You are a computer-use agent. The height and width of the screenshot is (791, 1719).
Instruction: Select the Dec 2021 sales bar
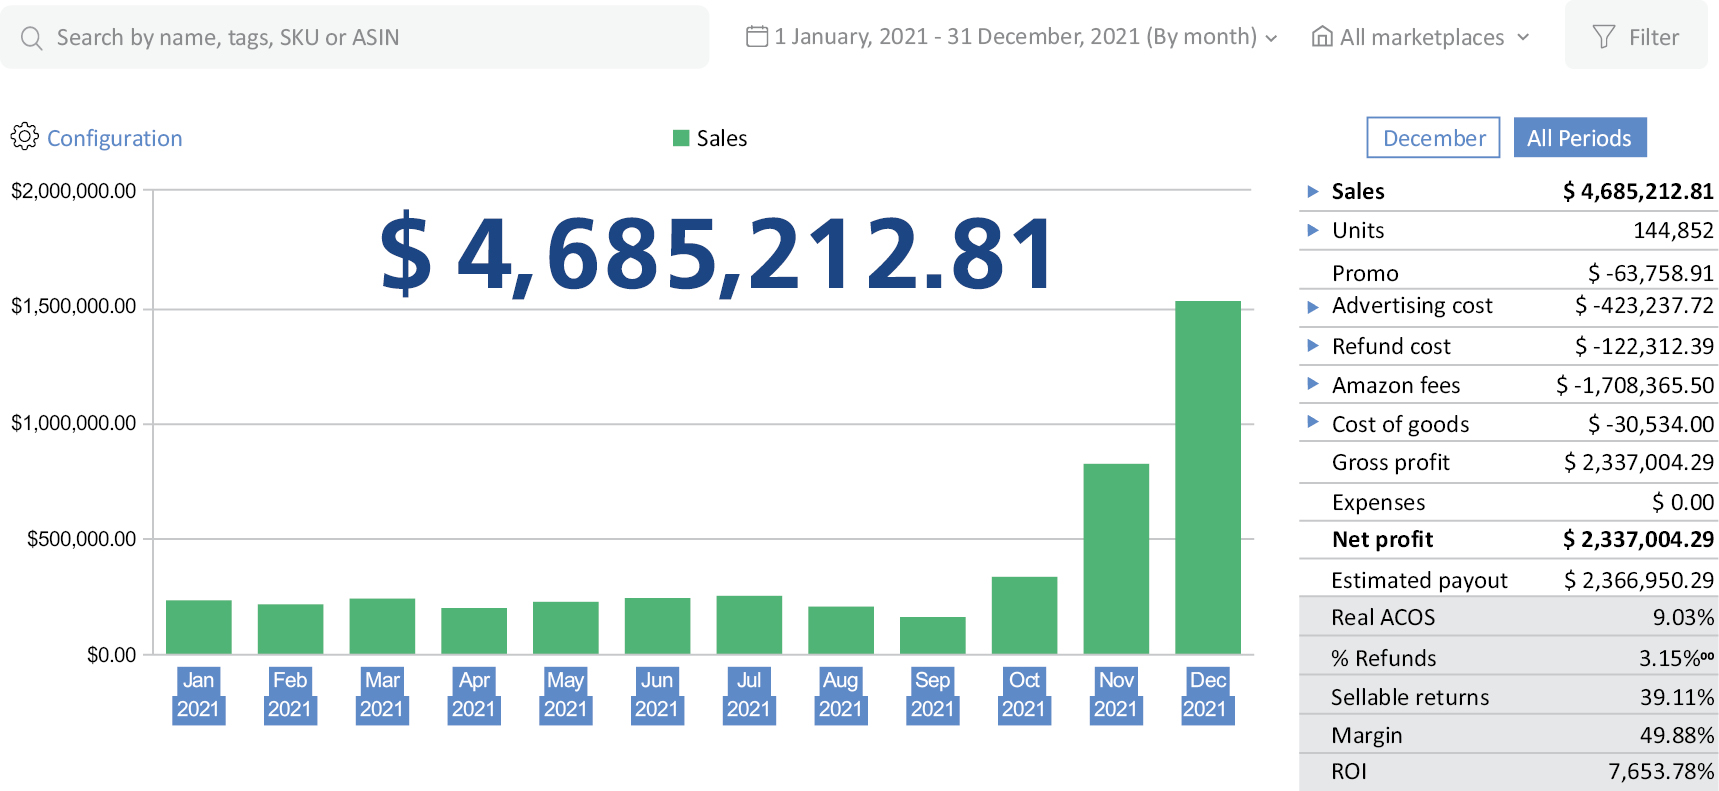point(1208,477)
